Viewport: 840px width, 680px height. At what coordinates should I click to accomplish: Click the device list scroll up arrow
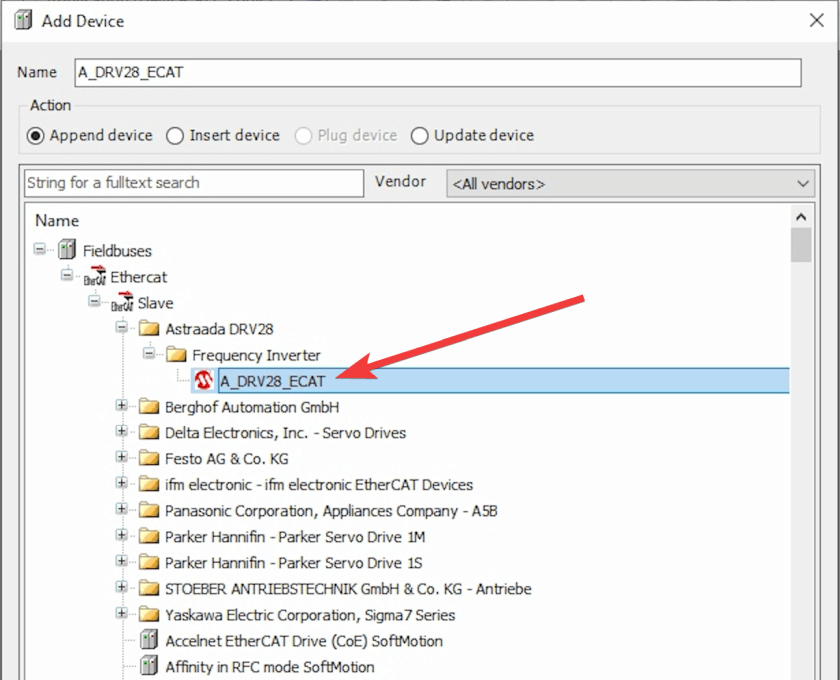(801, 217)
